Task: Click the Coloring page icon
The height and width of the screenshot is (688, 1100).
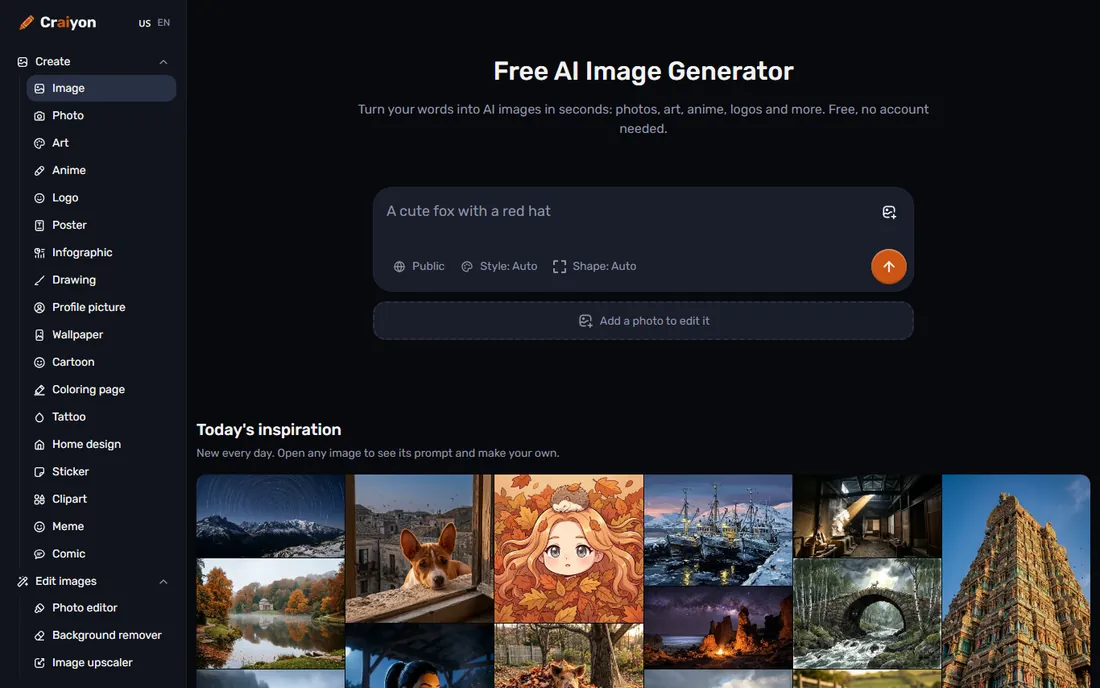Action: pyautogui.click(x=39, y=389)
